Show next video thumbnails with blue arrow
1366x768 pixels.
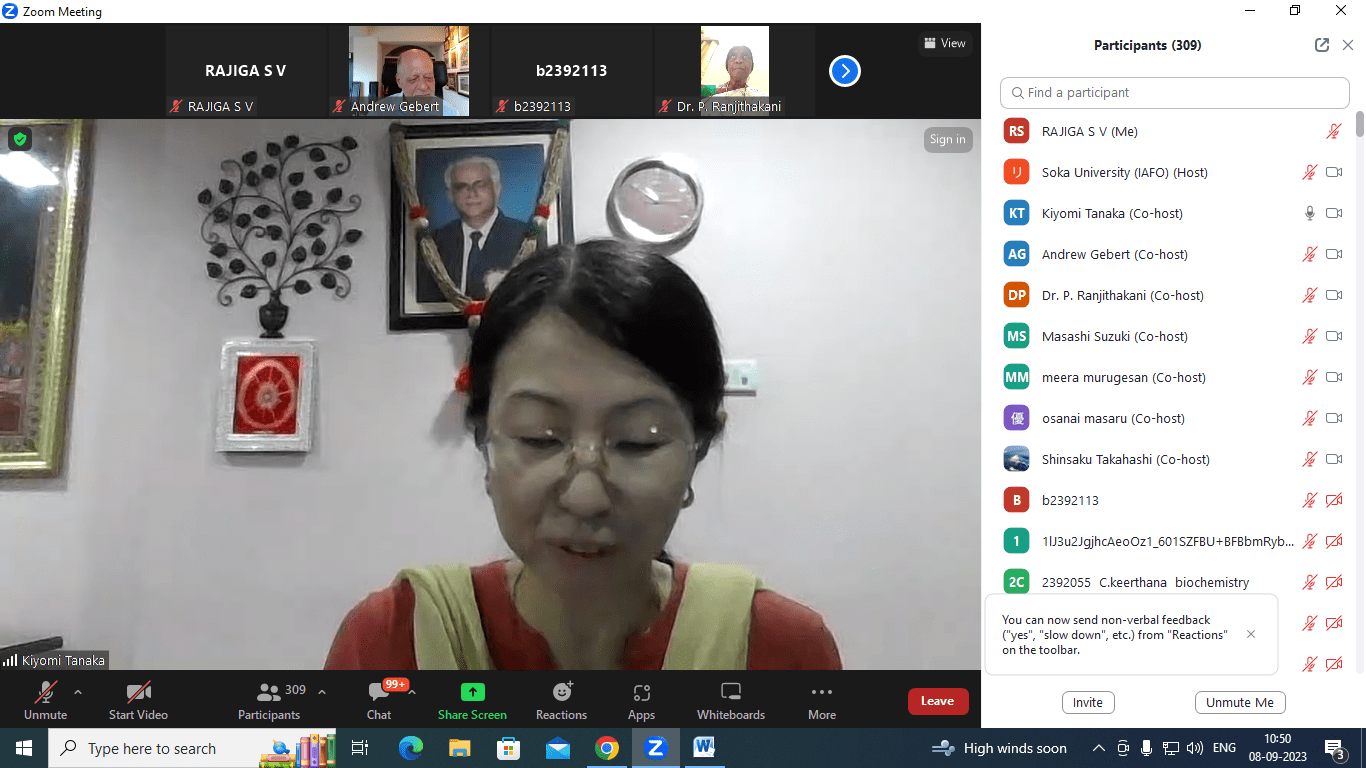coord(845,71)
